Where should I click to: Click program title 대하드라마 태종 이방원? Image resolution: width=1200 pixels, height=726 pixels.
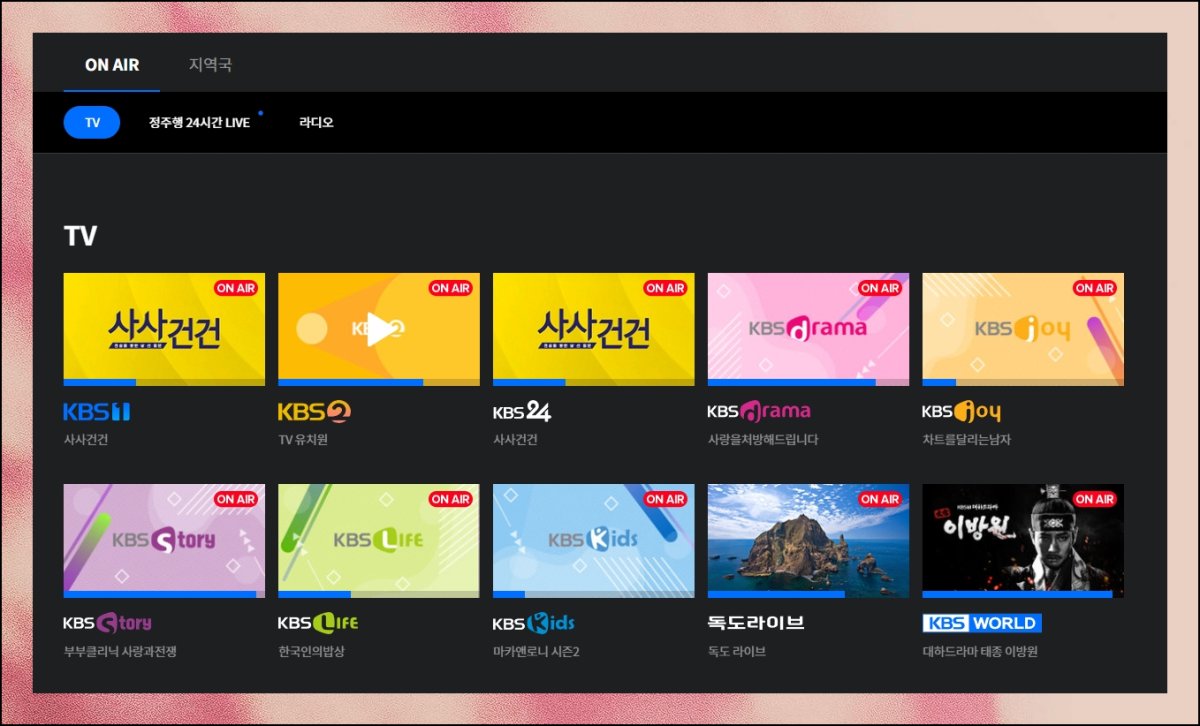coord(981,651)
